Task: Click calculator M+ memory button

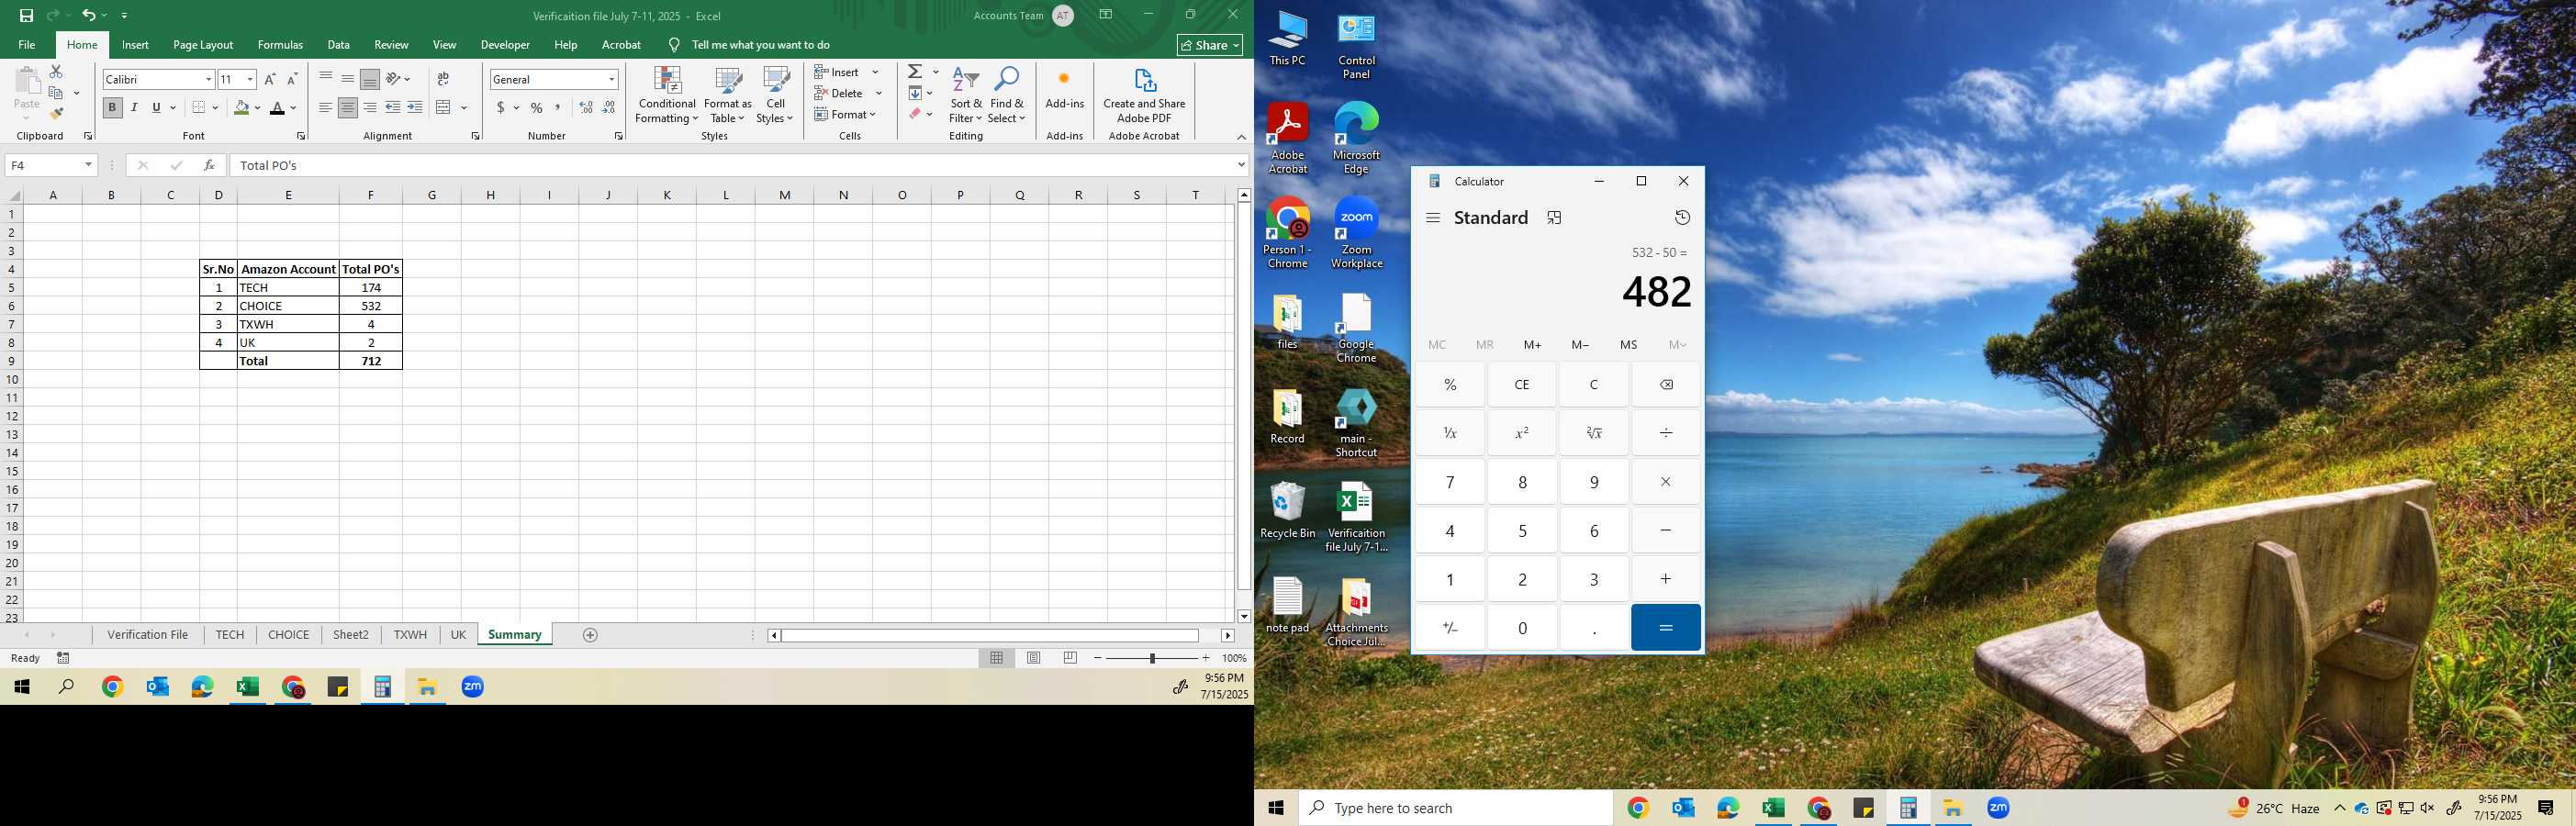Action: (1532, 345)
